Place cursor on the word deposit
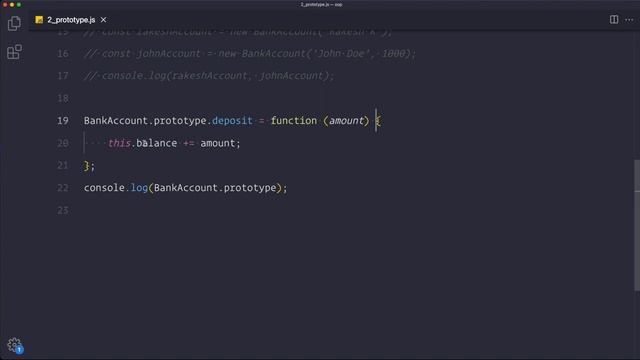This screenshot has height=360, width=640. tap(232, 121)
